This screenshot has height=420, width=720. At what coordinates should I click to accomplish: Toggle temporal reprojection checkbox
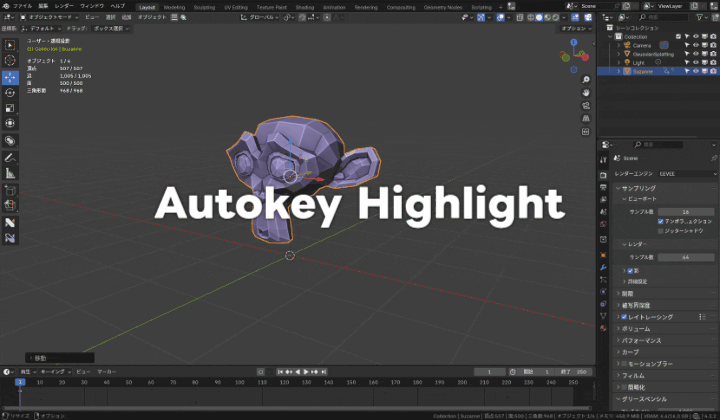point(661,221)
